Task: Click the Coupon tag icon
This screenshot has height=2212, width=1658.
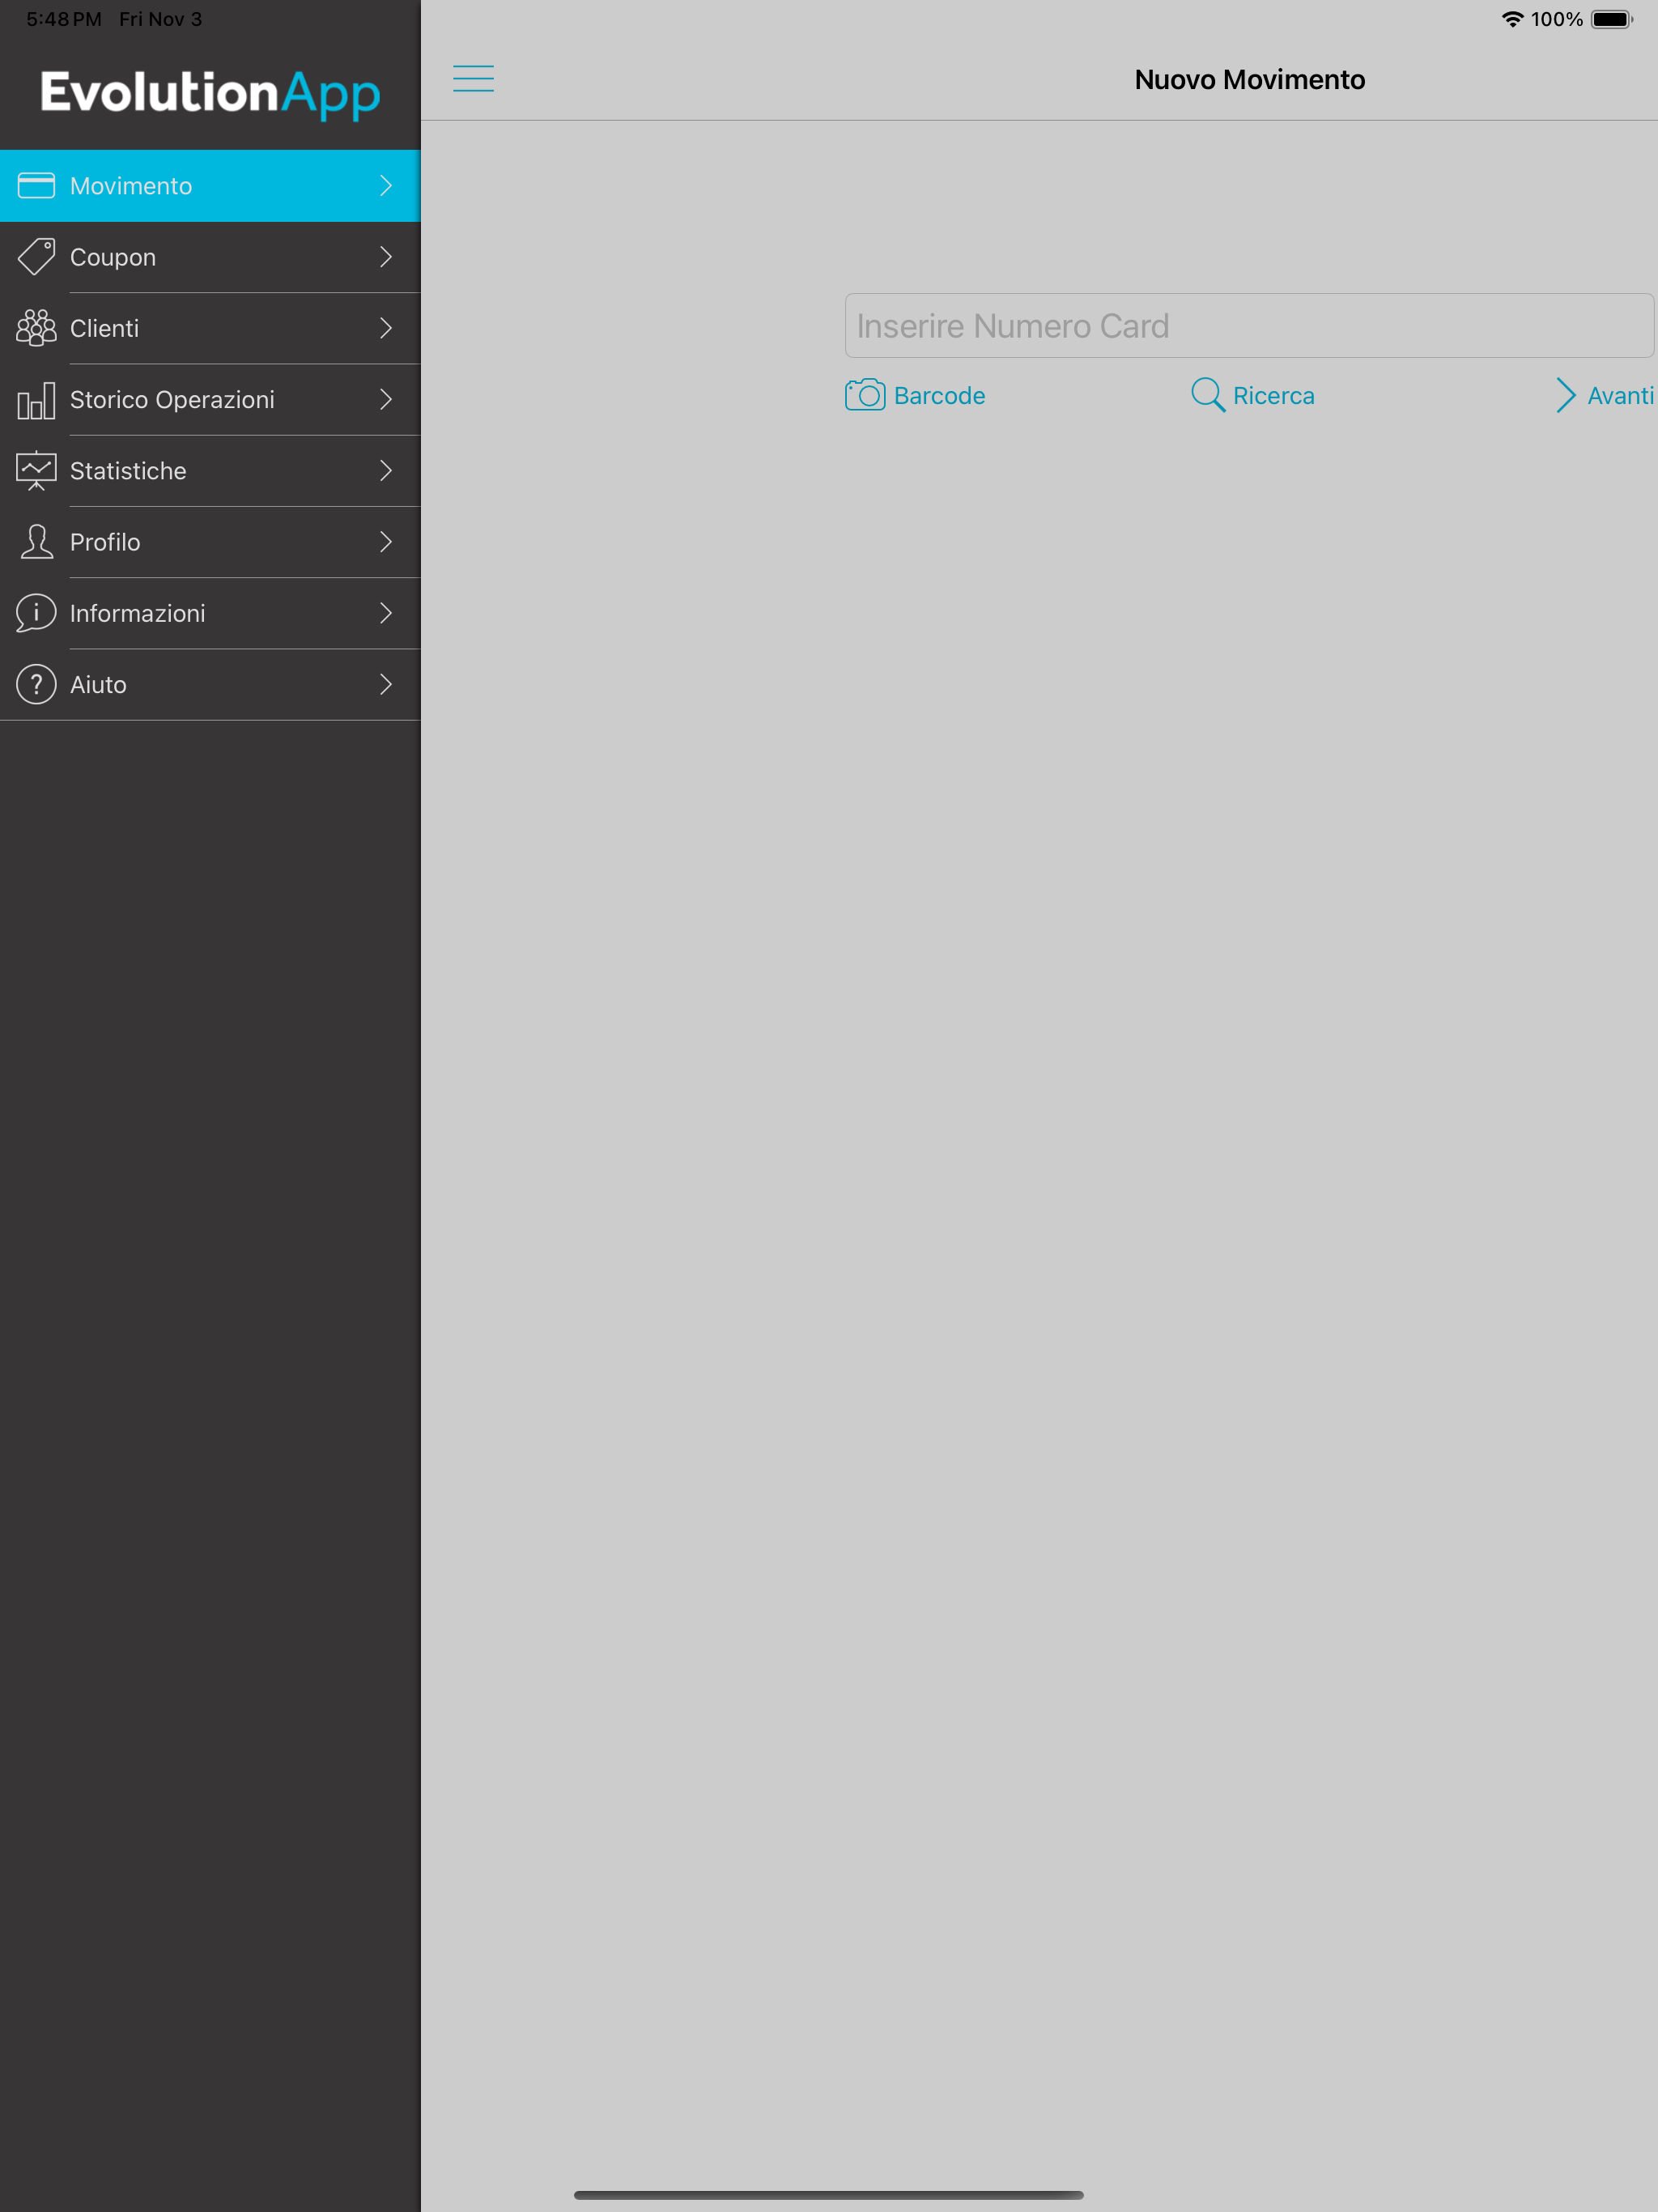Action: coord(36,257)
